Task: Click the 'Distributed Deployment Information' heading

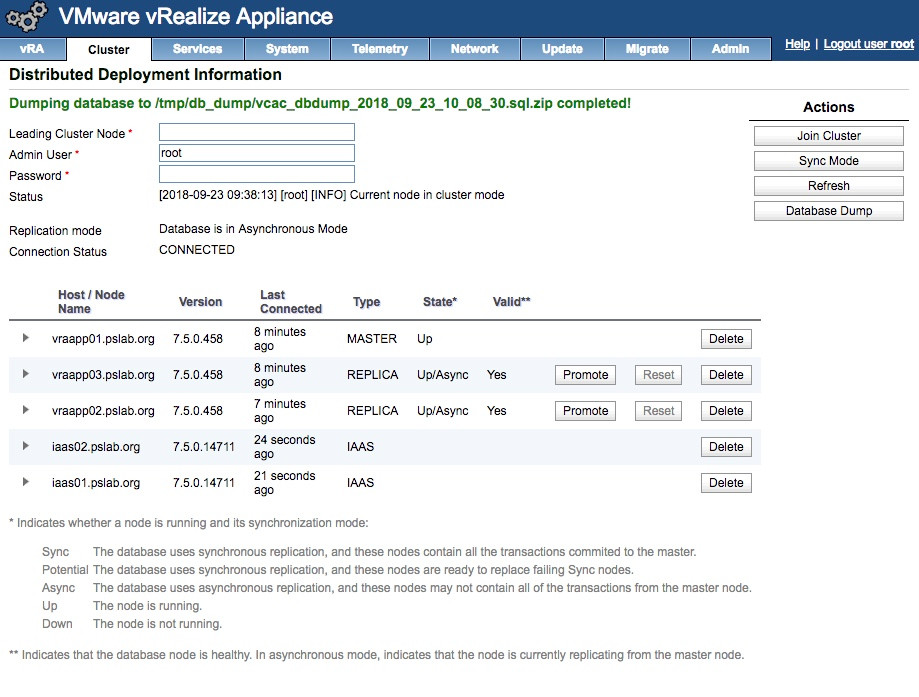Action: pos(145,74)
